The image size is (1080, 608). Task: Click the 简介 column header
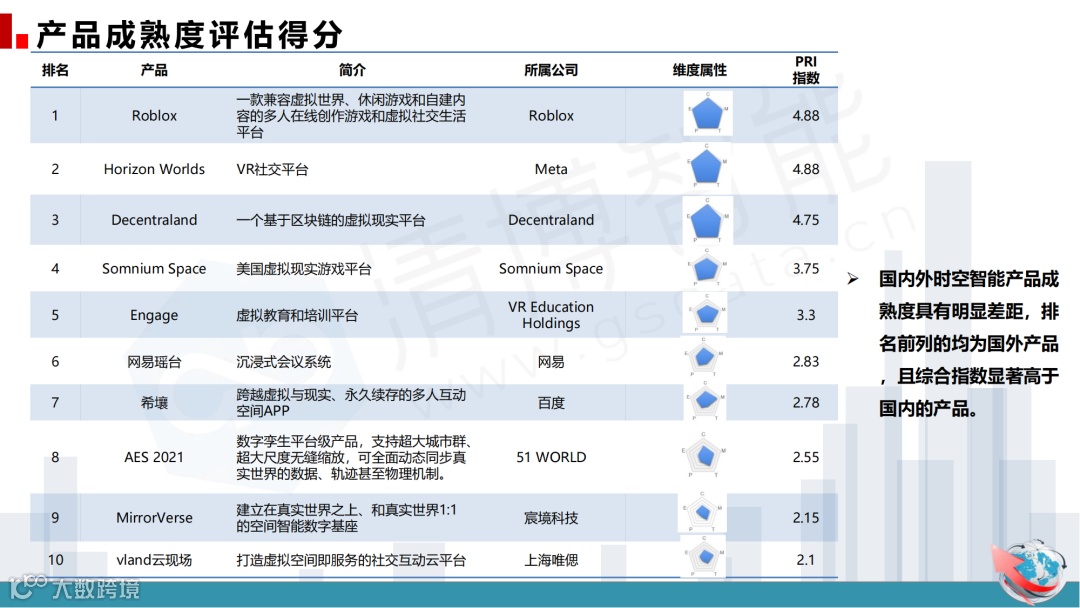[352, 70]
